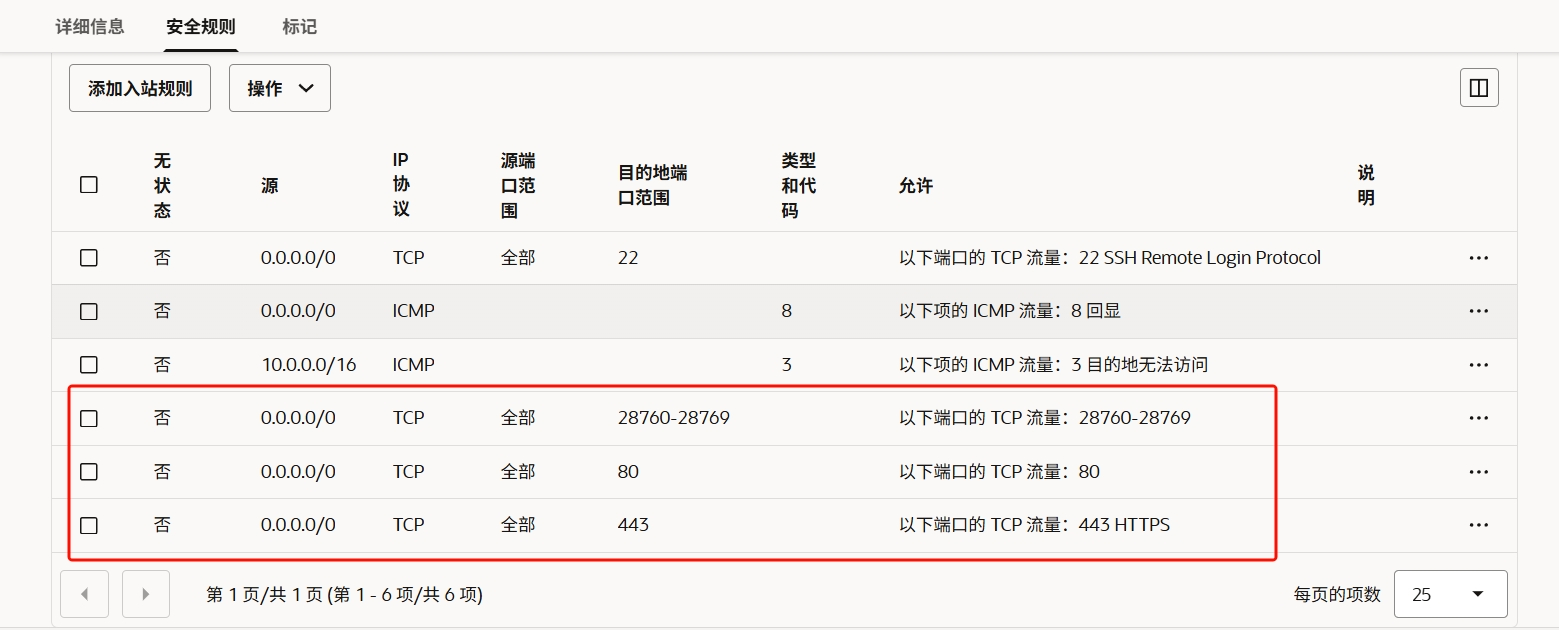The image size is (1559, 630).
Task: Open the column layout settings icon
Action: [x=1479, y=88]
